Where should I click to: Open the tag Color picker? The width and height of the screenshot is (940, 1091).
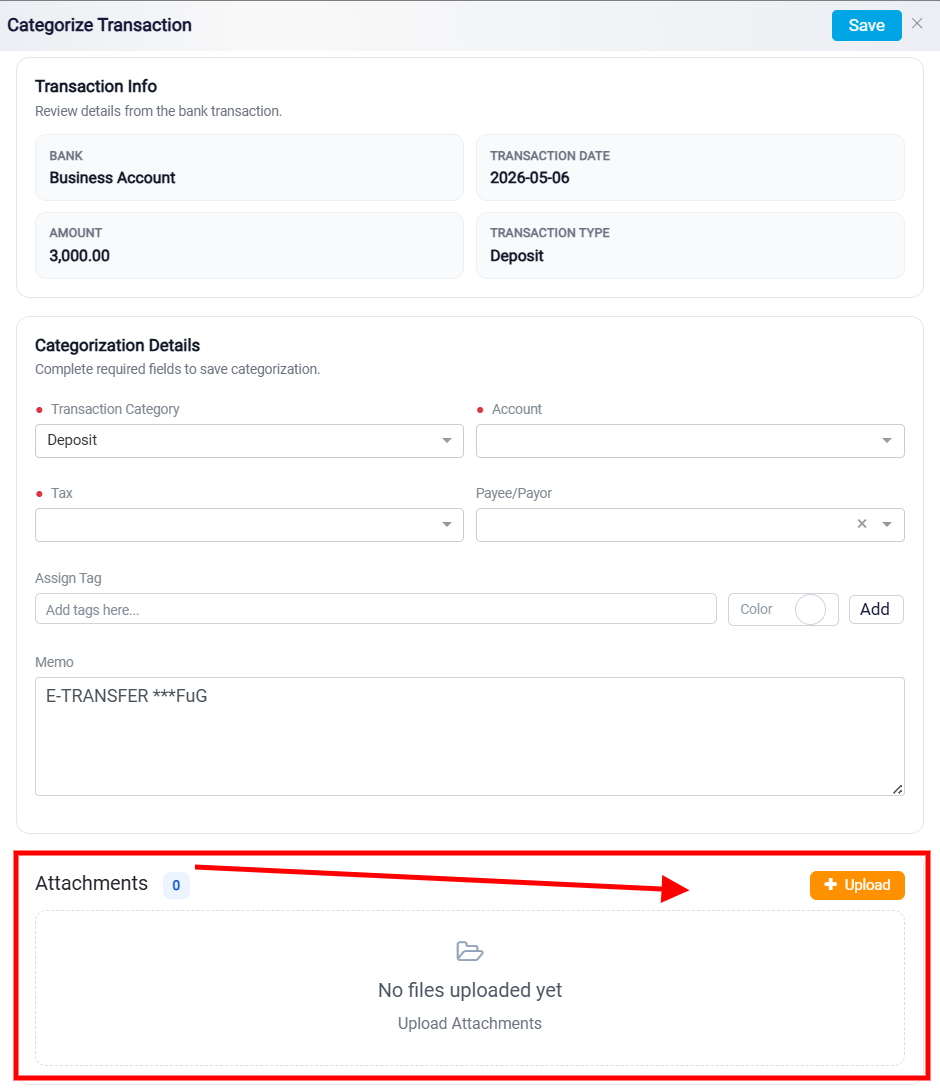tap(783, 610)
